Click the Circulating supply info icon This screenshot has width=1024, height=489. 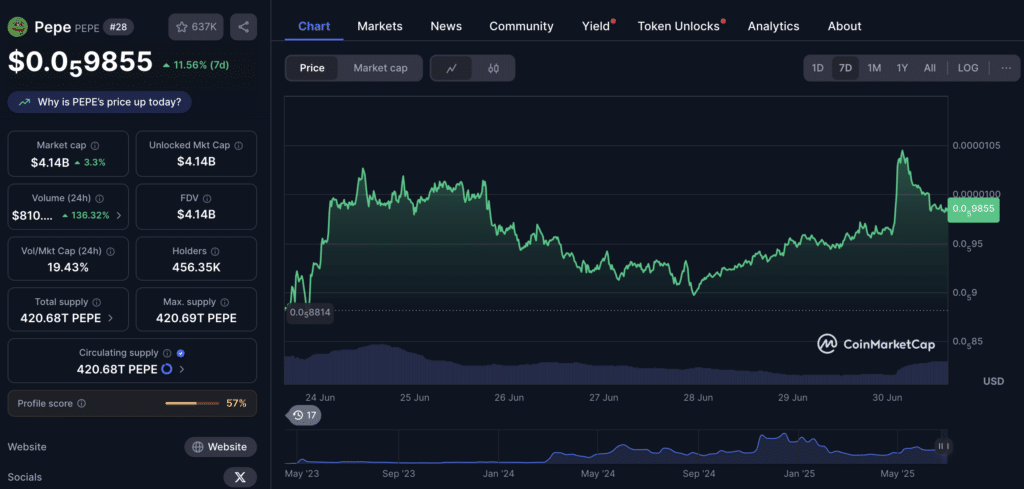(167, 353)
